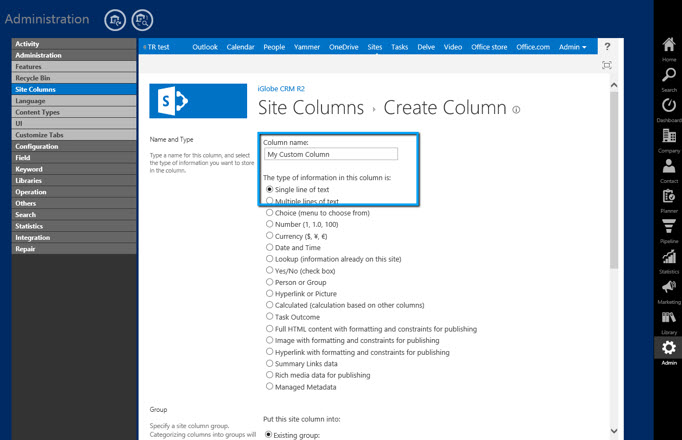The width and height of the screenshot is (682, 440).
Task: Select Date and Time radio
Action: pos(270,247)
